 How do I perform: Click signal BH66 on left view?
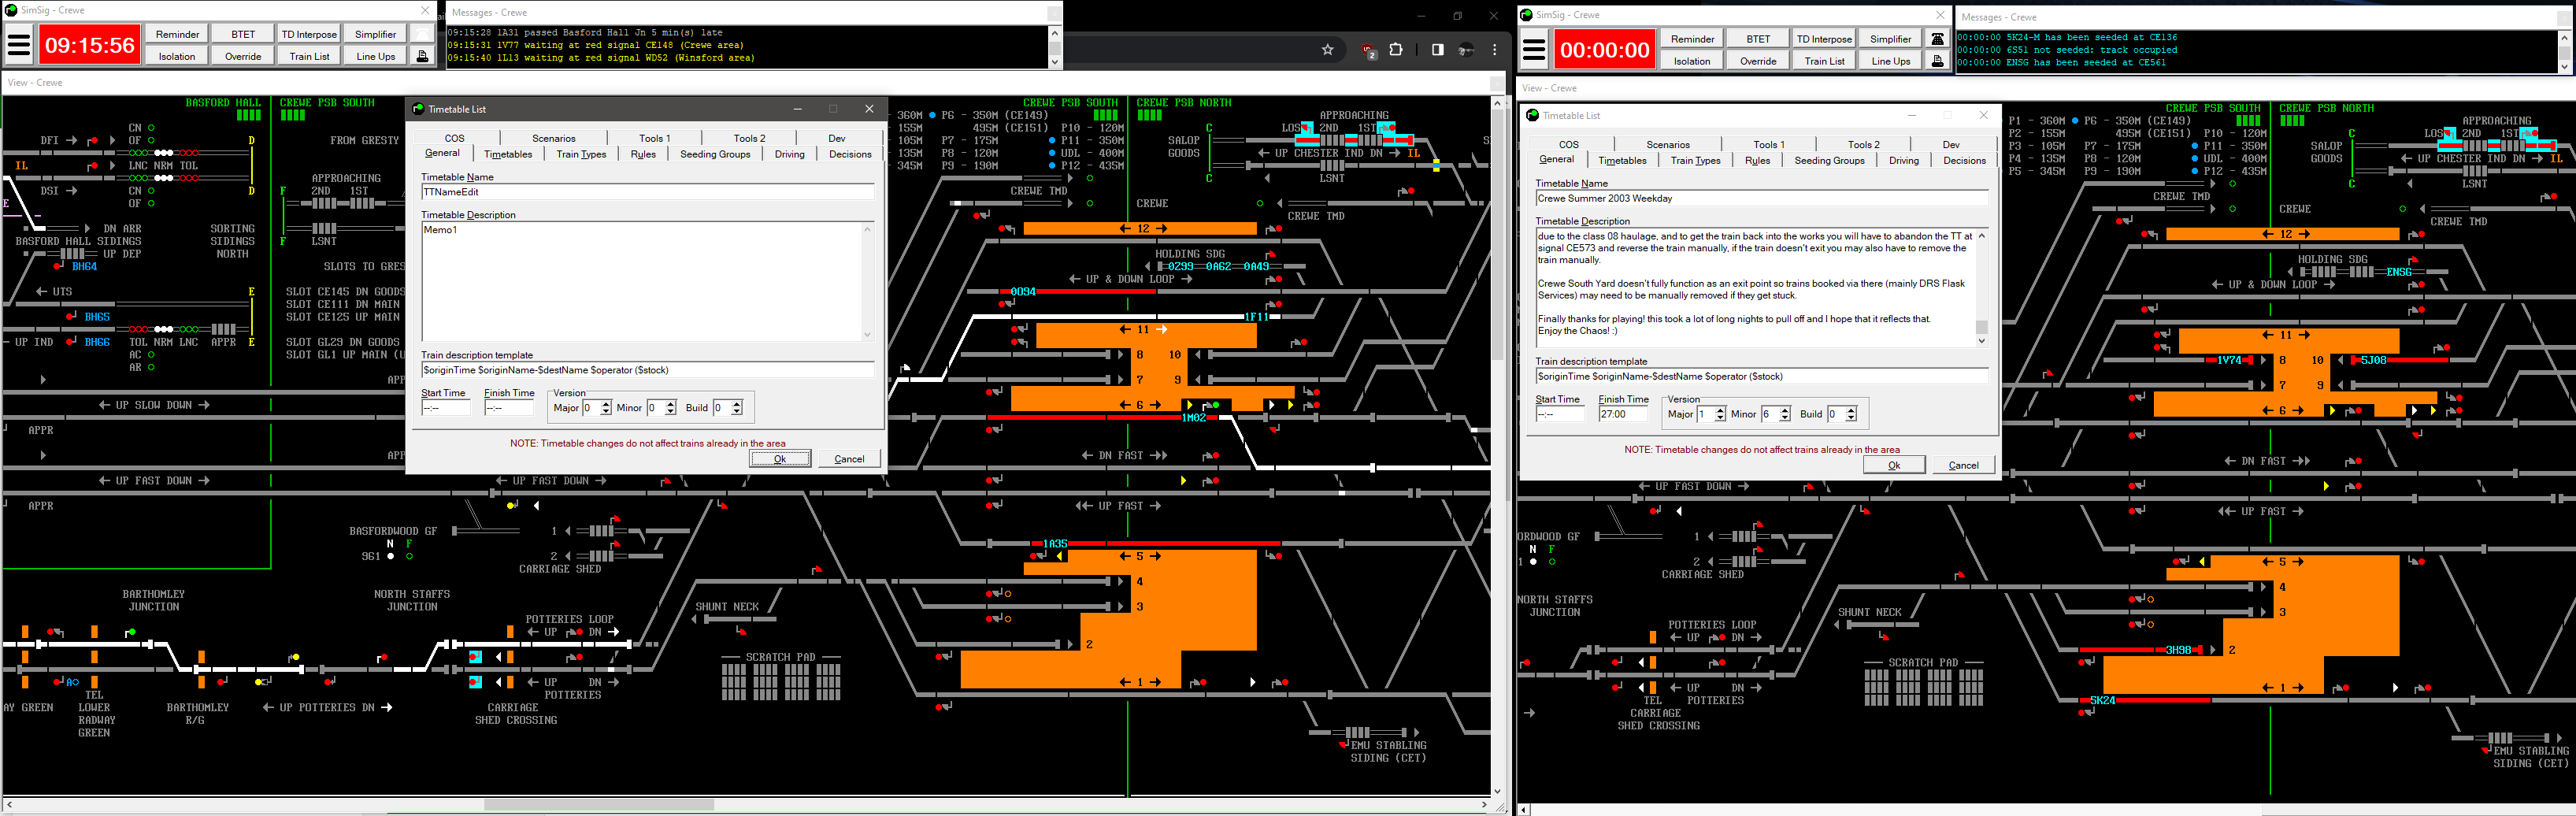point(97,342)
